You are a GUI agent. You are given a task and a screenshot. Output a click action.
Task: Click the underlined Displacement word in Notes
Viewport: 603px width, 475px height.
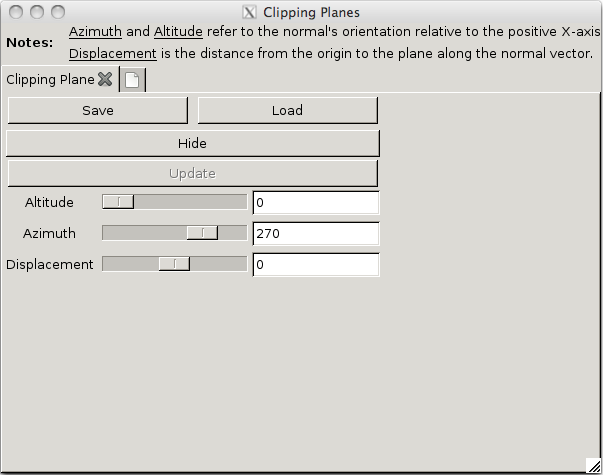pyautogui.click(x=113, y=53)
